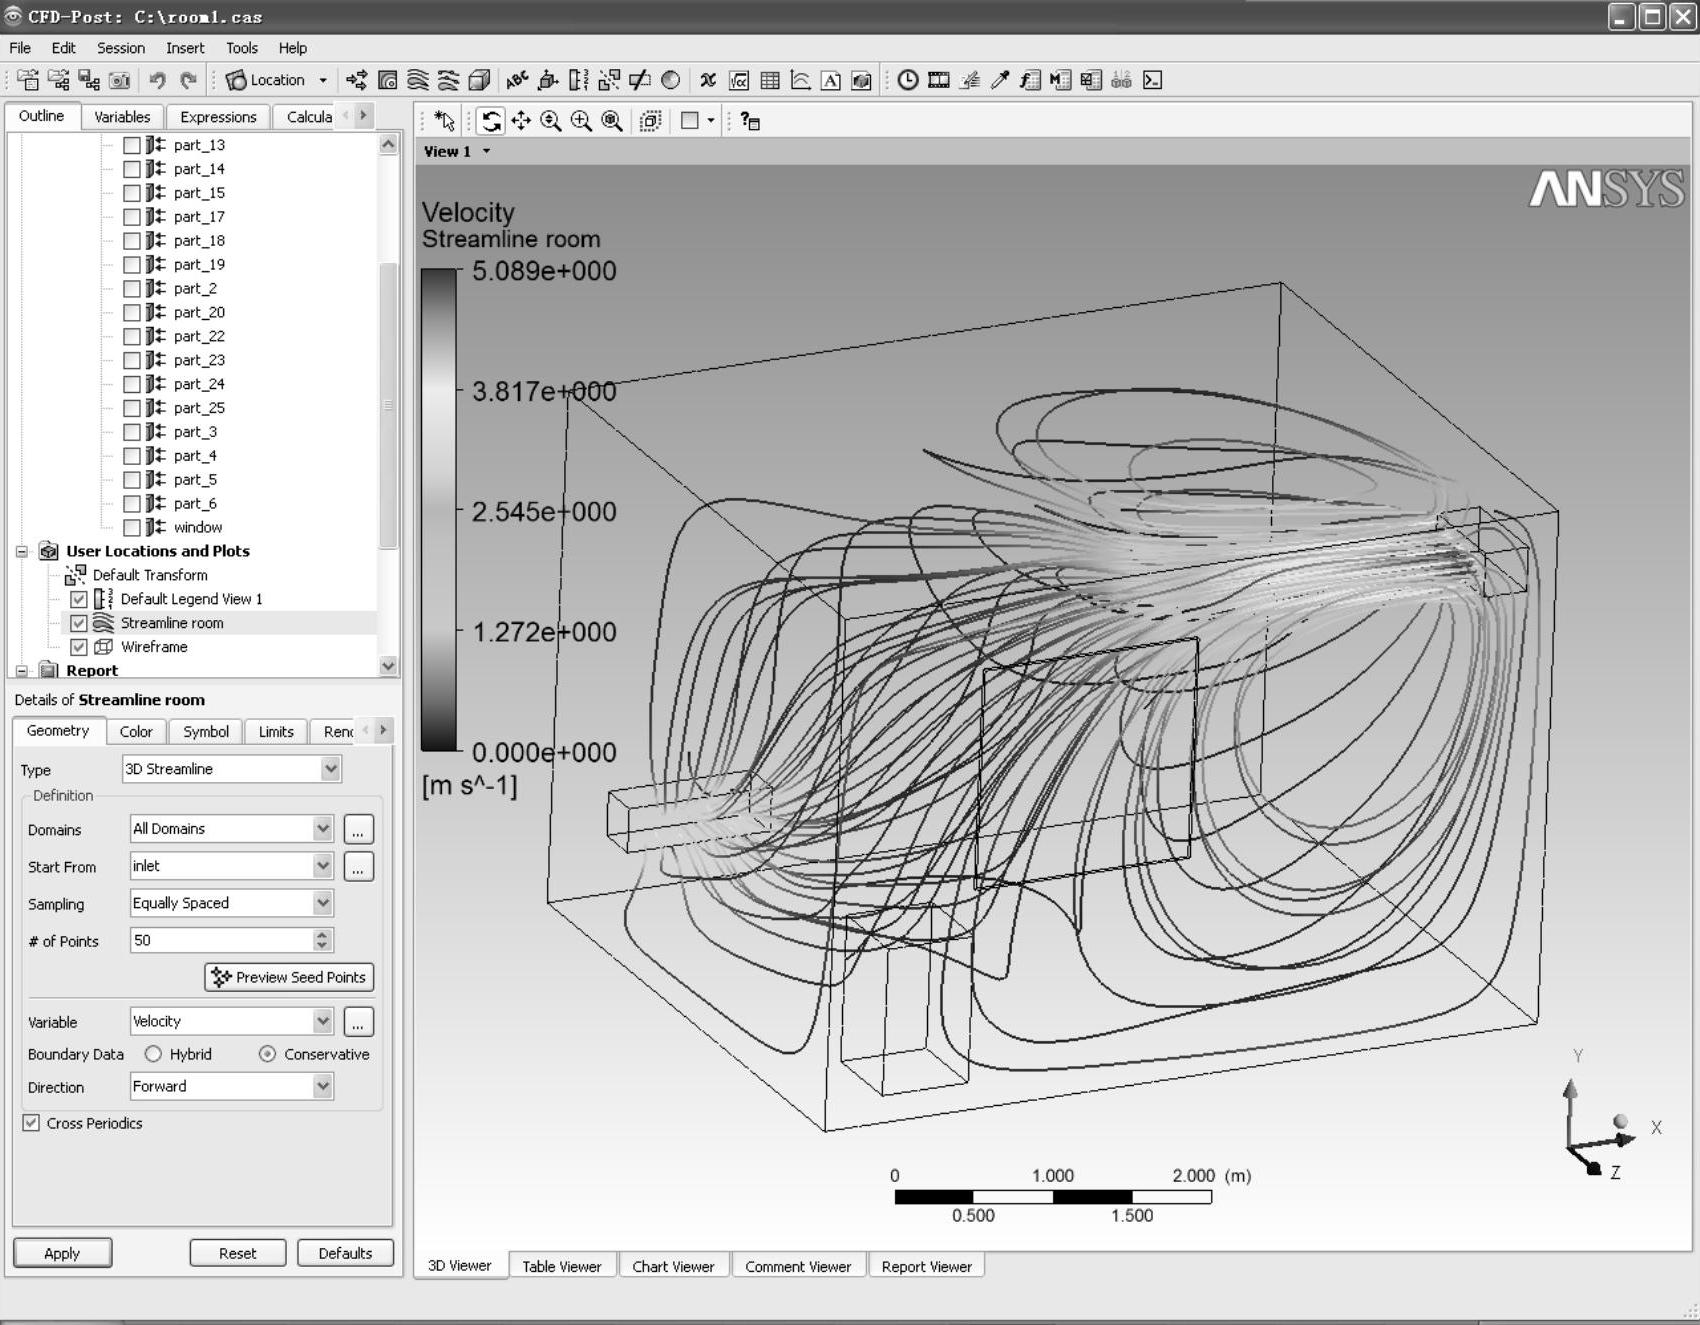Image resolution: width=1700 pixels, height=1325 pixels.
Task: Check the part_6 visibility checkbox
Action: (132, 503)
